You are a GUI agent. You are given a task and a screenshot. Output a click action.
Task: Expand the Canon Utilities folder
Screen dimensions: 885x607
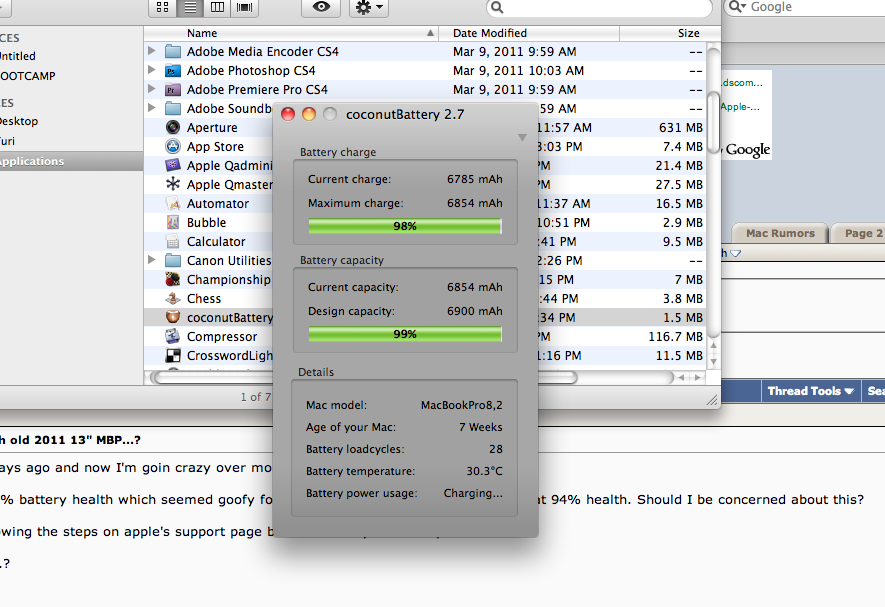click(151, 260)
